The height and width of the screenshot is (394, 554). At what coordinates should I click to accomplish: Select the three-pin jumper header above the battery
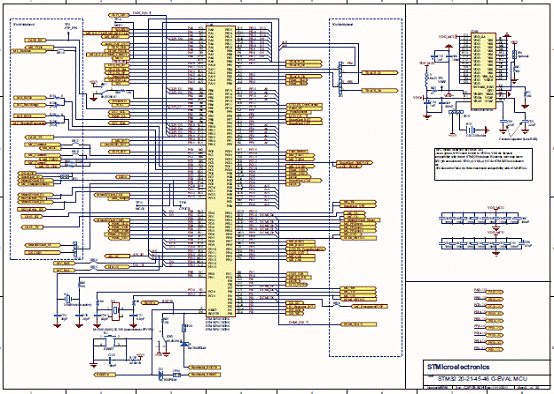[455, 112]
